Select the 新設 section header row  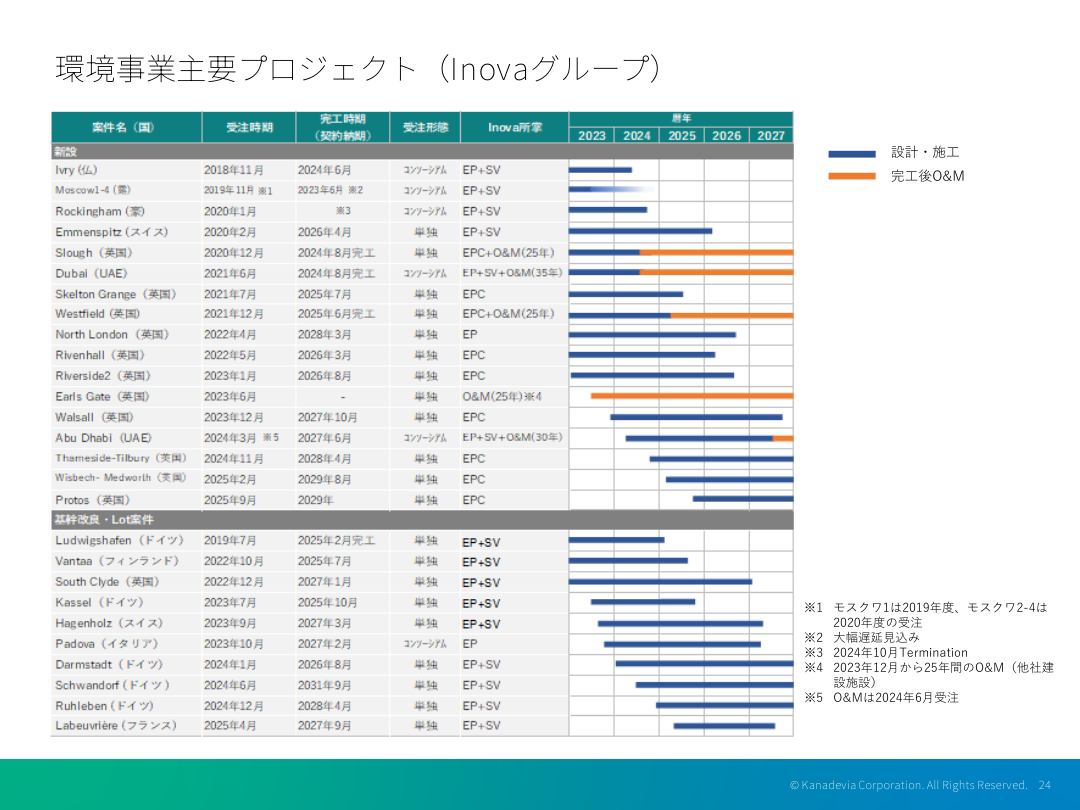[421, 152]
